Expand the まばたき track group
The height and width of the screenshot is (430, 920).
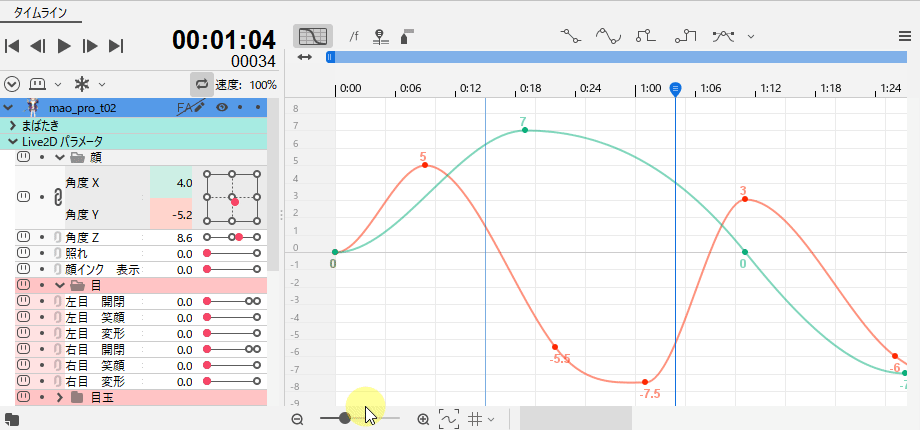pos(12,125)
